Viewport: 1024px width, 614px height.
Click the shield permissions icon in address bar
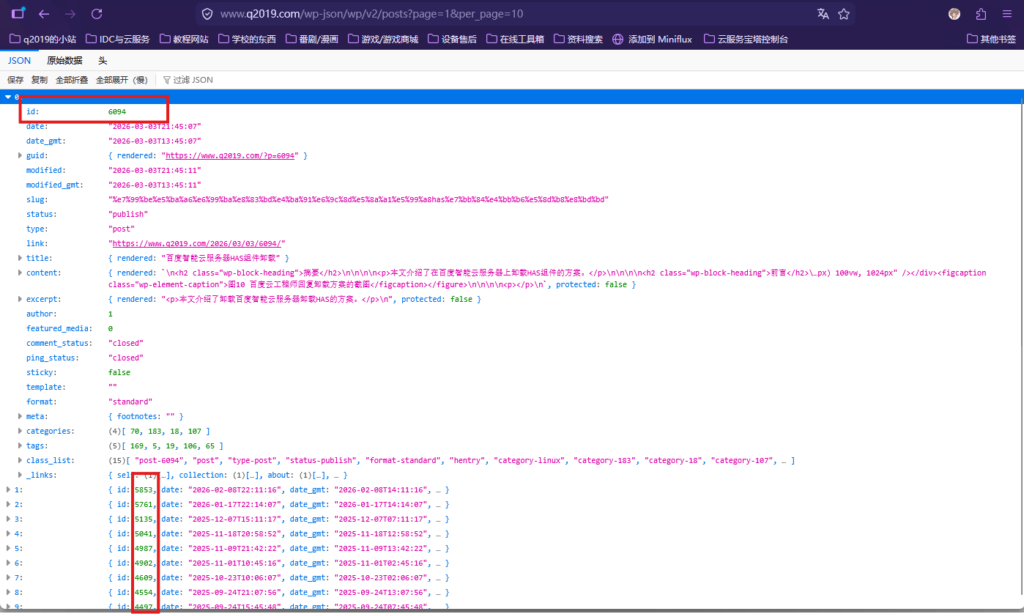(207, 14)
